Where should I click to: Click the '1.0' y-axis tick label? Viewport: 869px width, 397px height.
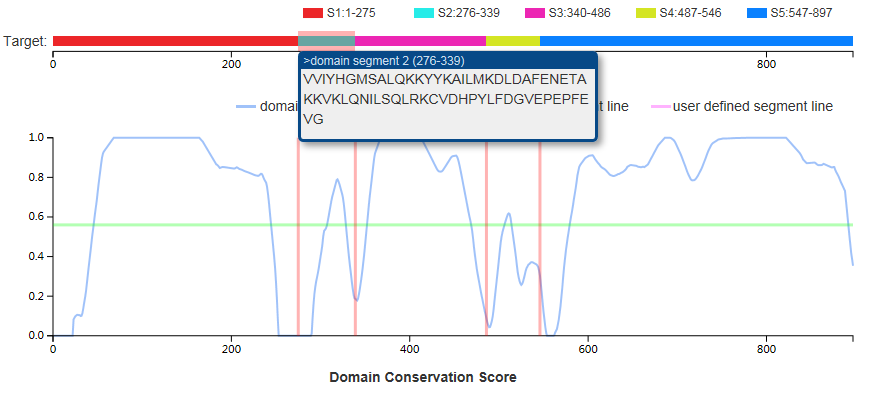[x=37, y=138]
